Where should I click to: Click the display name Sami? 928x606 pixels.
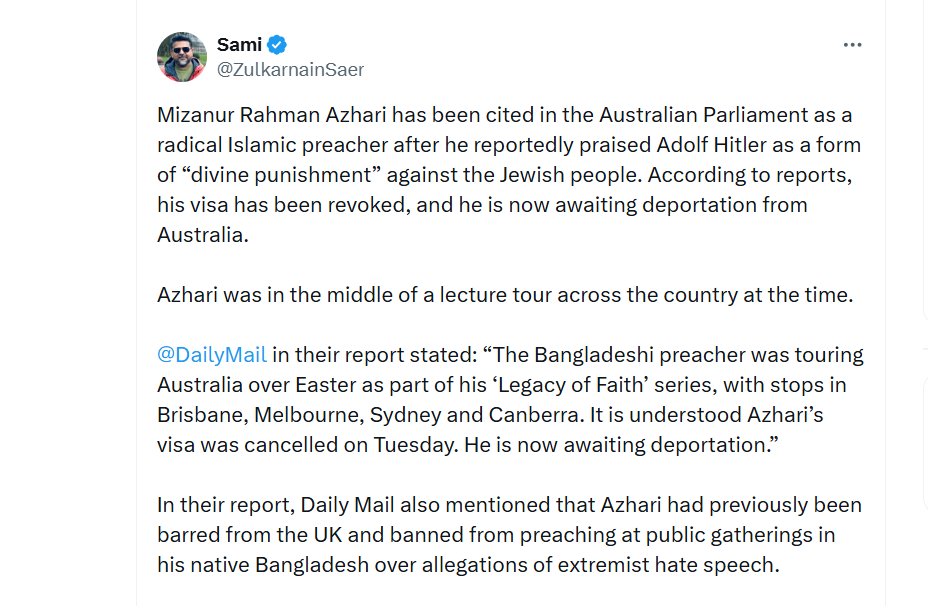(239, 44)
